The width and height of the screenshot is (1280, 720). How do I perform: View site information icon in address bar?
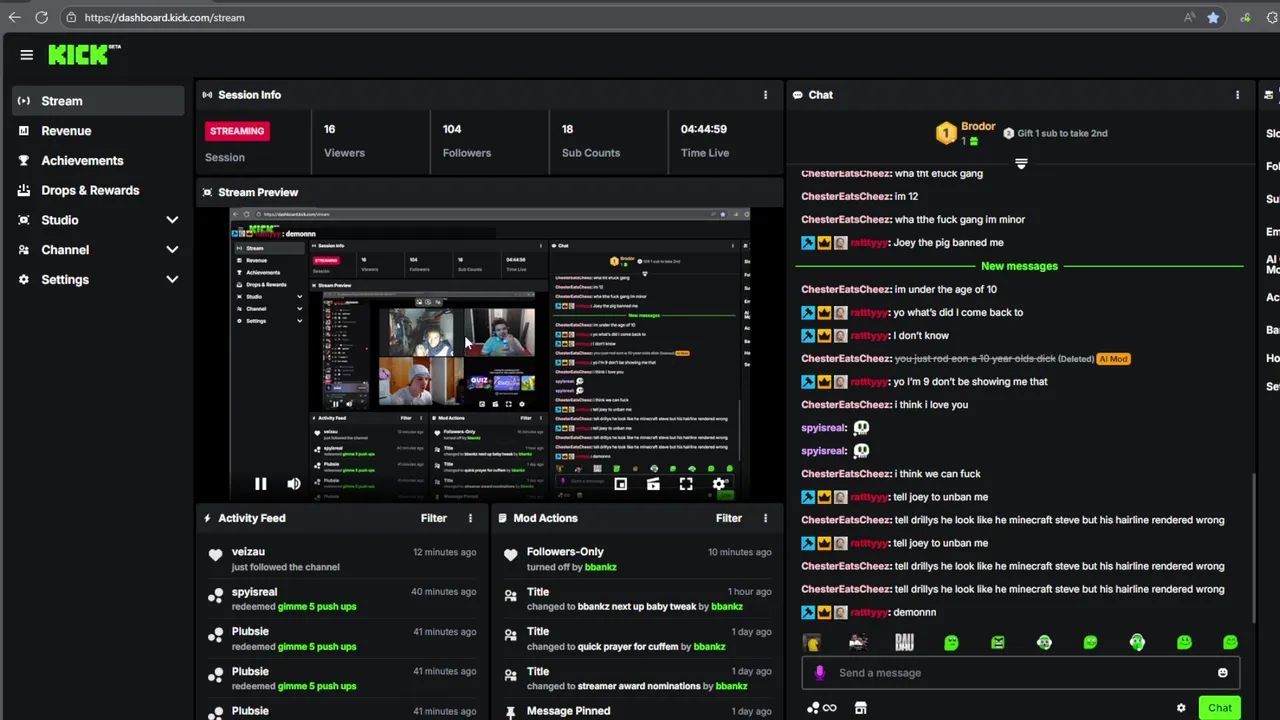pos(70,17)
